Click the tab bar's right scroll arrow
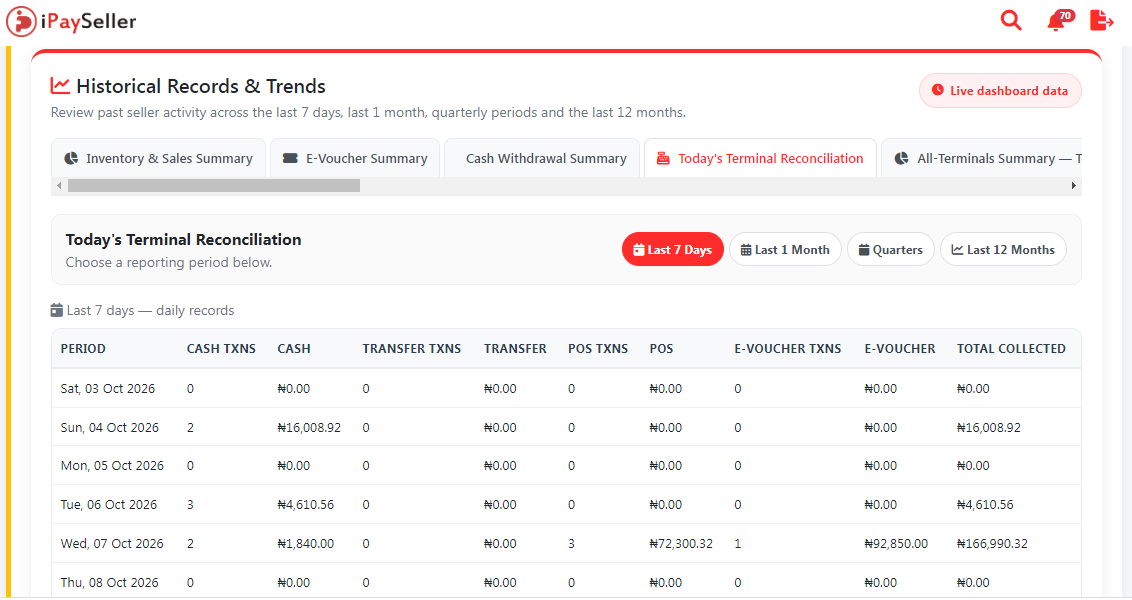This screenshot has height=600, width=1132. point(1074,186)
